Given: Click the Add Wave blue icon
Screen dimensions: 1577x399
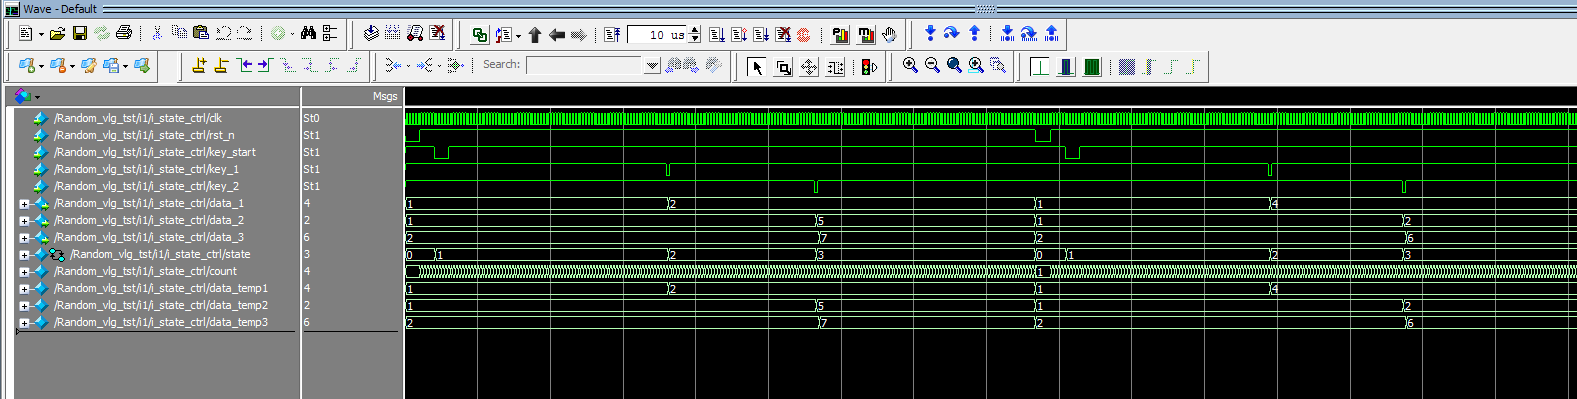Looking at the screenshot, I should click(26, 66).
